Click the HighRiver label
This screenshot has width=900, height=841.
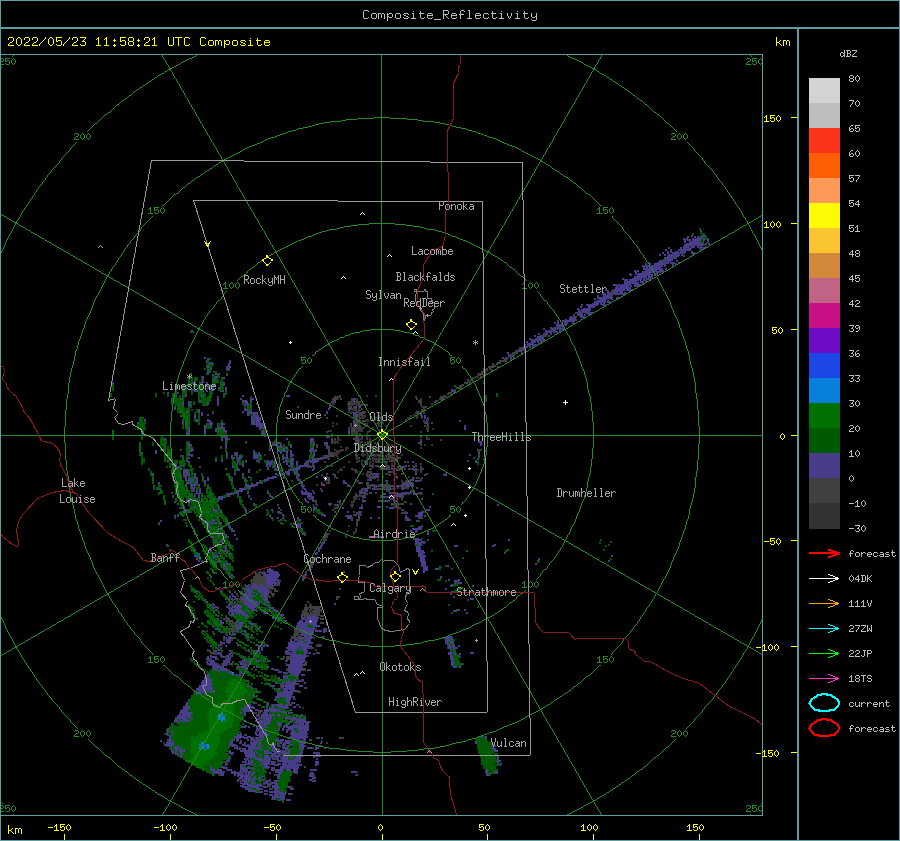pos(415,702)
